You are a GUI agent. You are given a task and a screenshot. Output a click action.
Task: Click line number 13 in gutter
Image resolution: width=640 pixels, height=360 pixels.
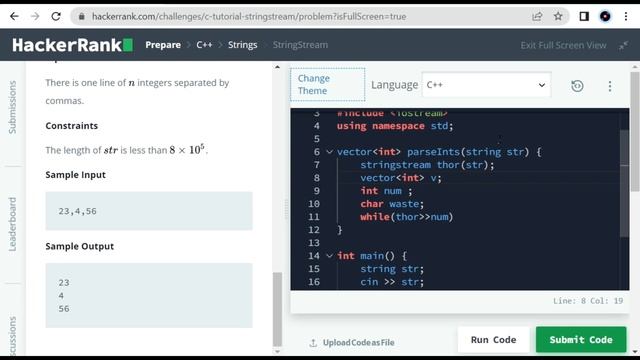(314, 243)
